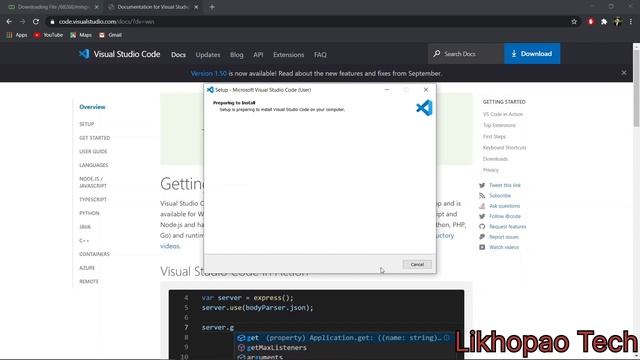Open the browser extensions puzzle icon

pos(604,22)
